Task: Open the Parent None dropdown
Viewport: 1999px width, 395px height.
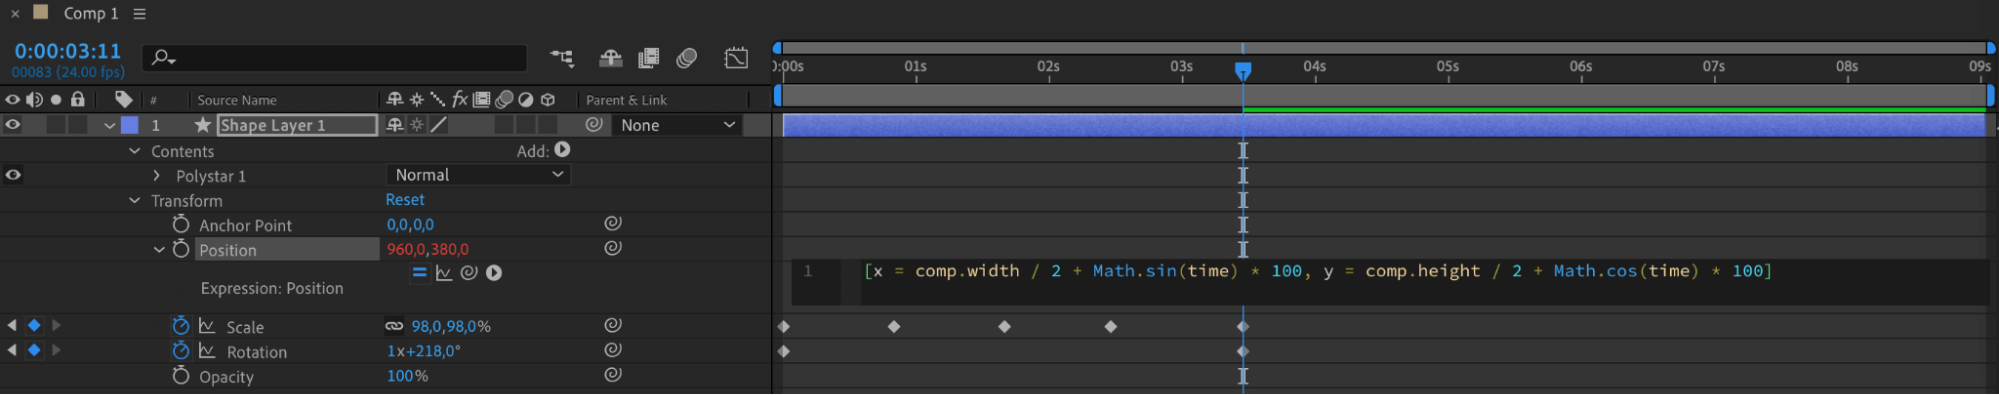Action: (678, 125)
